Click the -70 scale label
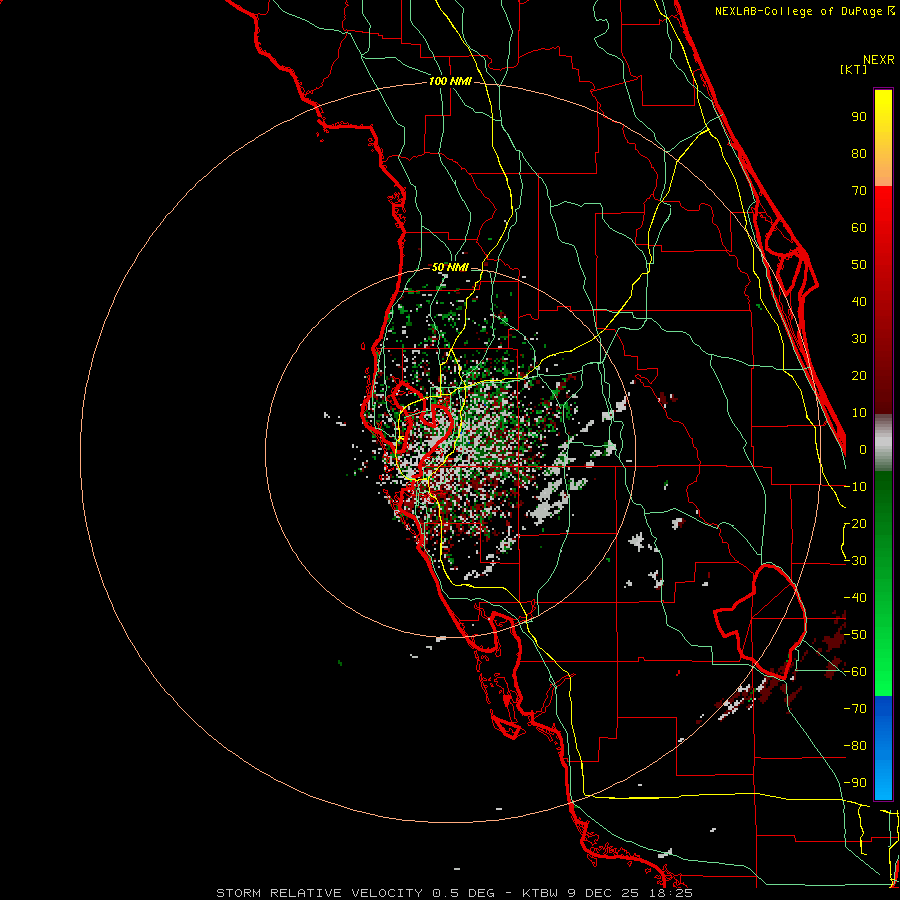This screenshot has width=900, height=900. tap(855, 709)
